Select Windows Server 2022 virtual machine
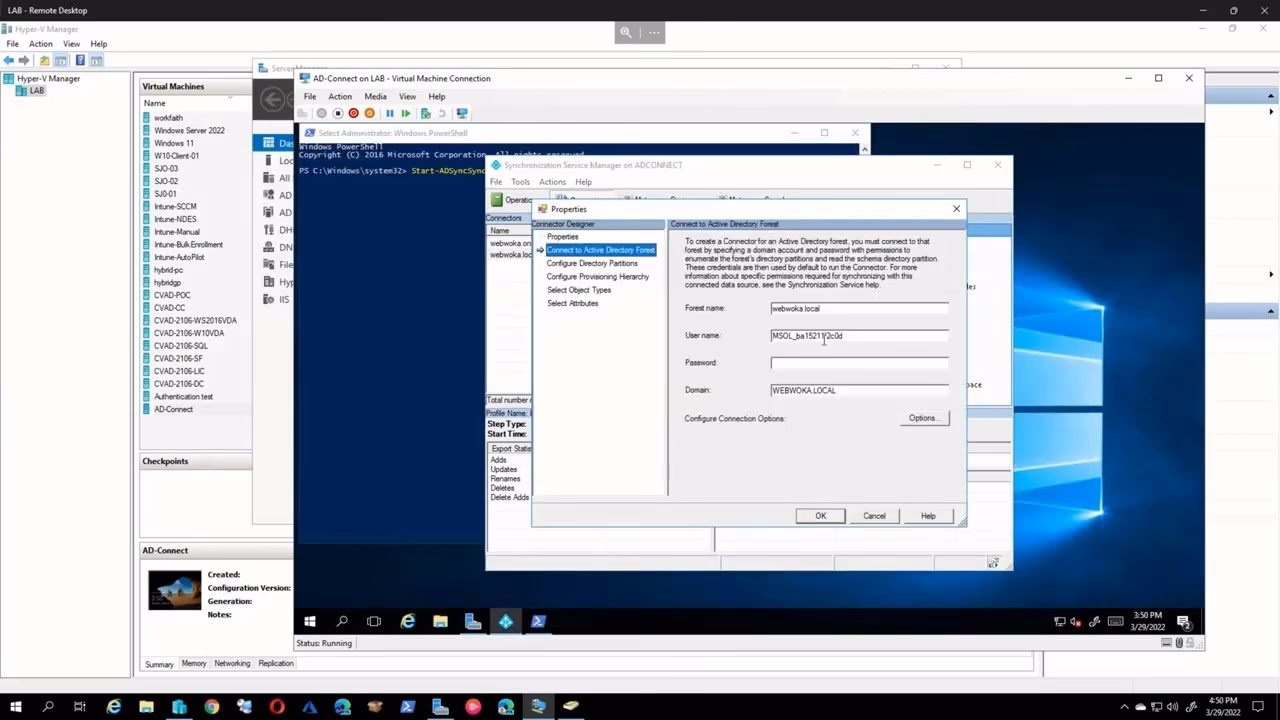The width and height of the screenshot is (1280, 720). tap(189, 130)
